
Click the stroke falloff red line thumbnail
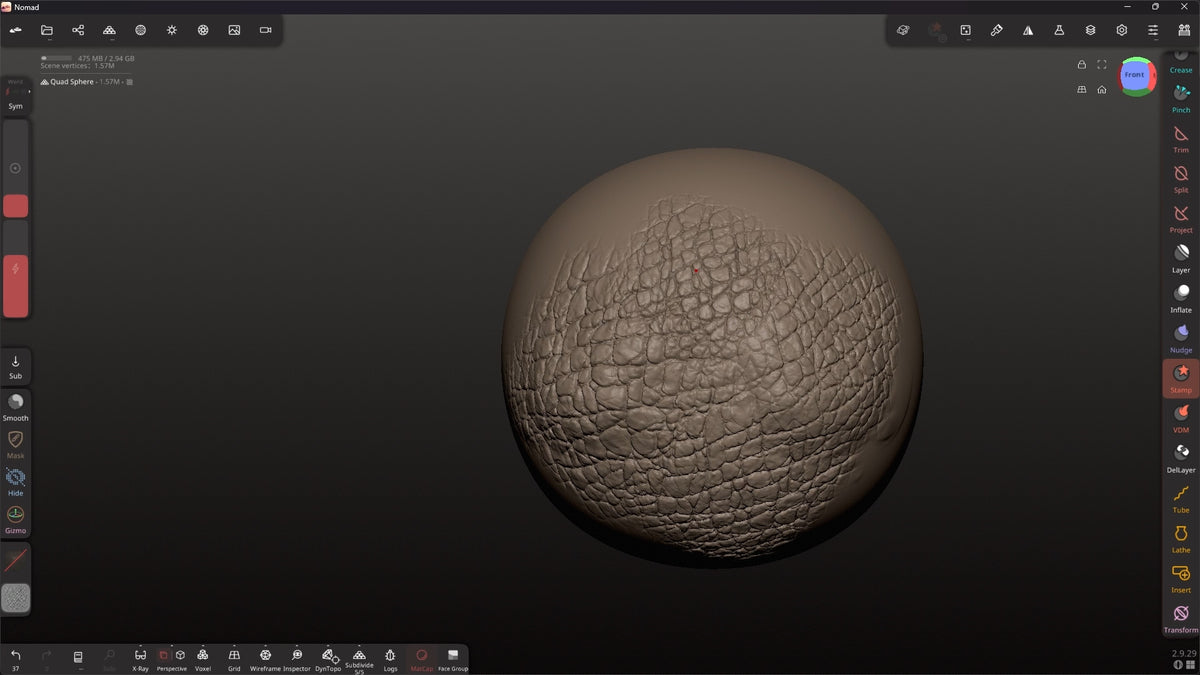pyautogui.click(x=15, y=560)
